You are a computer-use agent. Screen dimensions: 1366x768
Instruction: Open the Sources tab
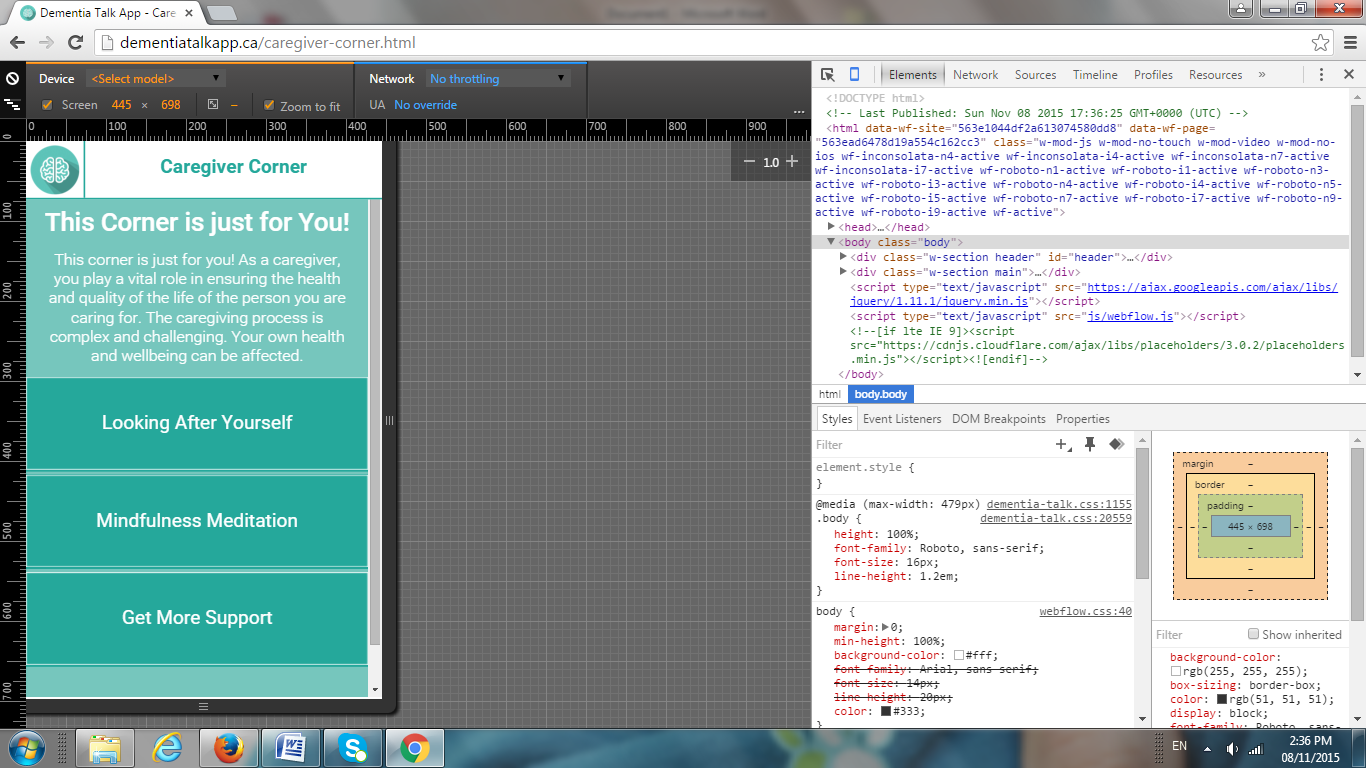tap(1035, 75)
